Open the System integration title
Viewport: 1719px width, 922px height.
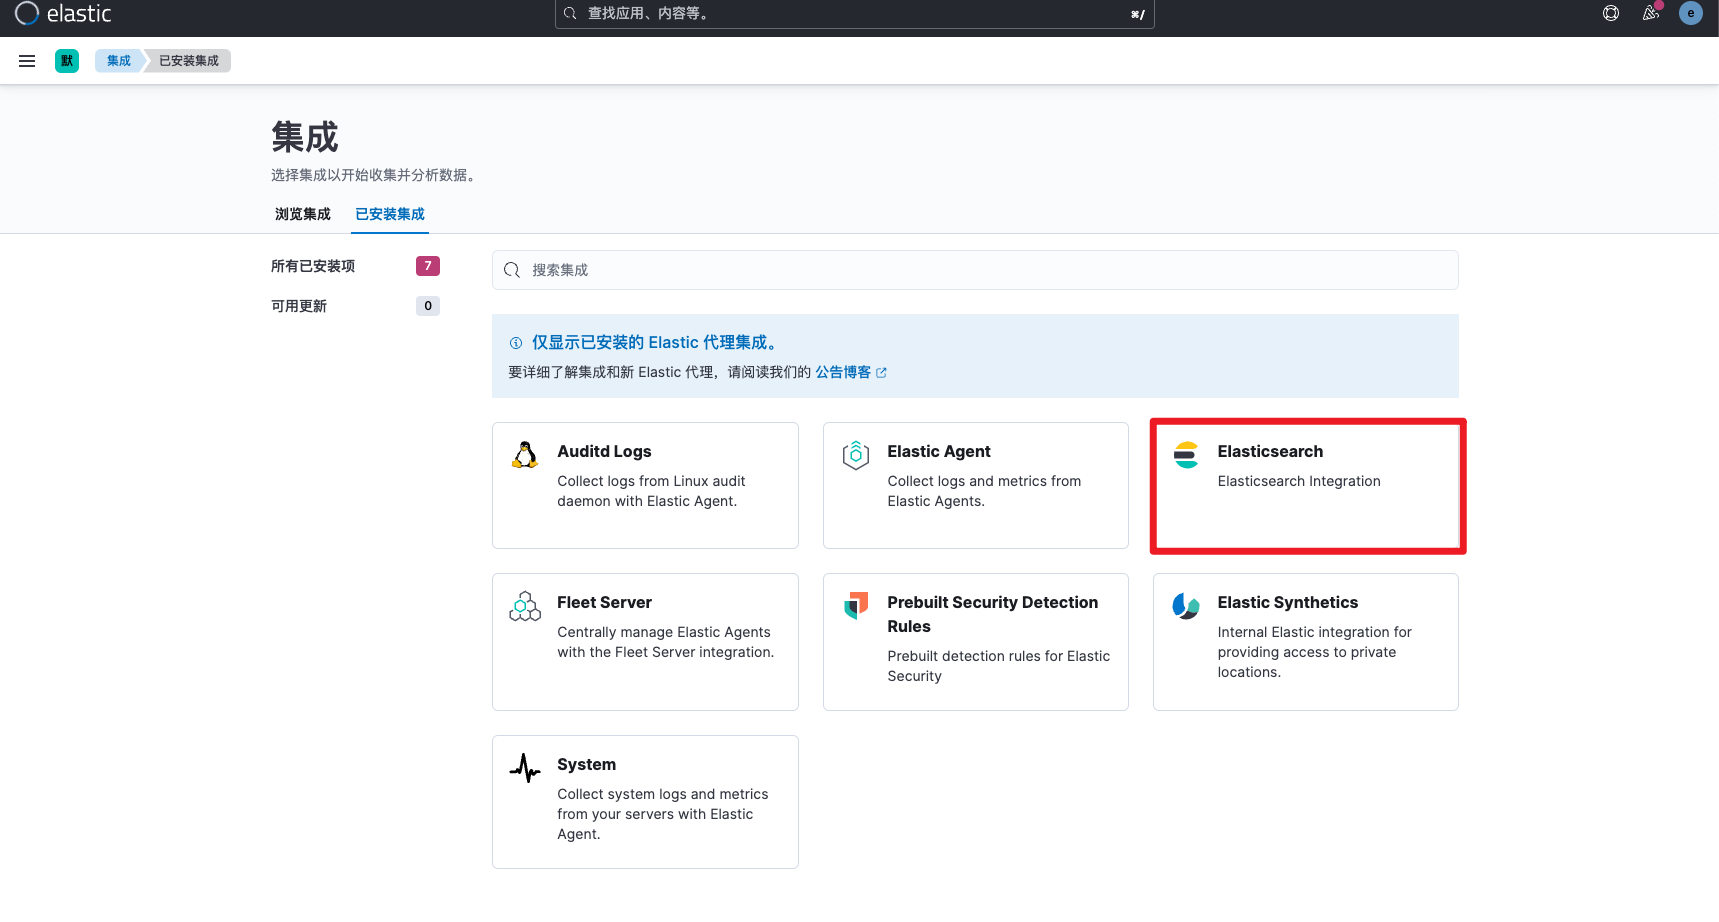(x=586, y=764)
